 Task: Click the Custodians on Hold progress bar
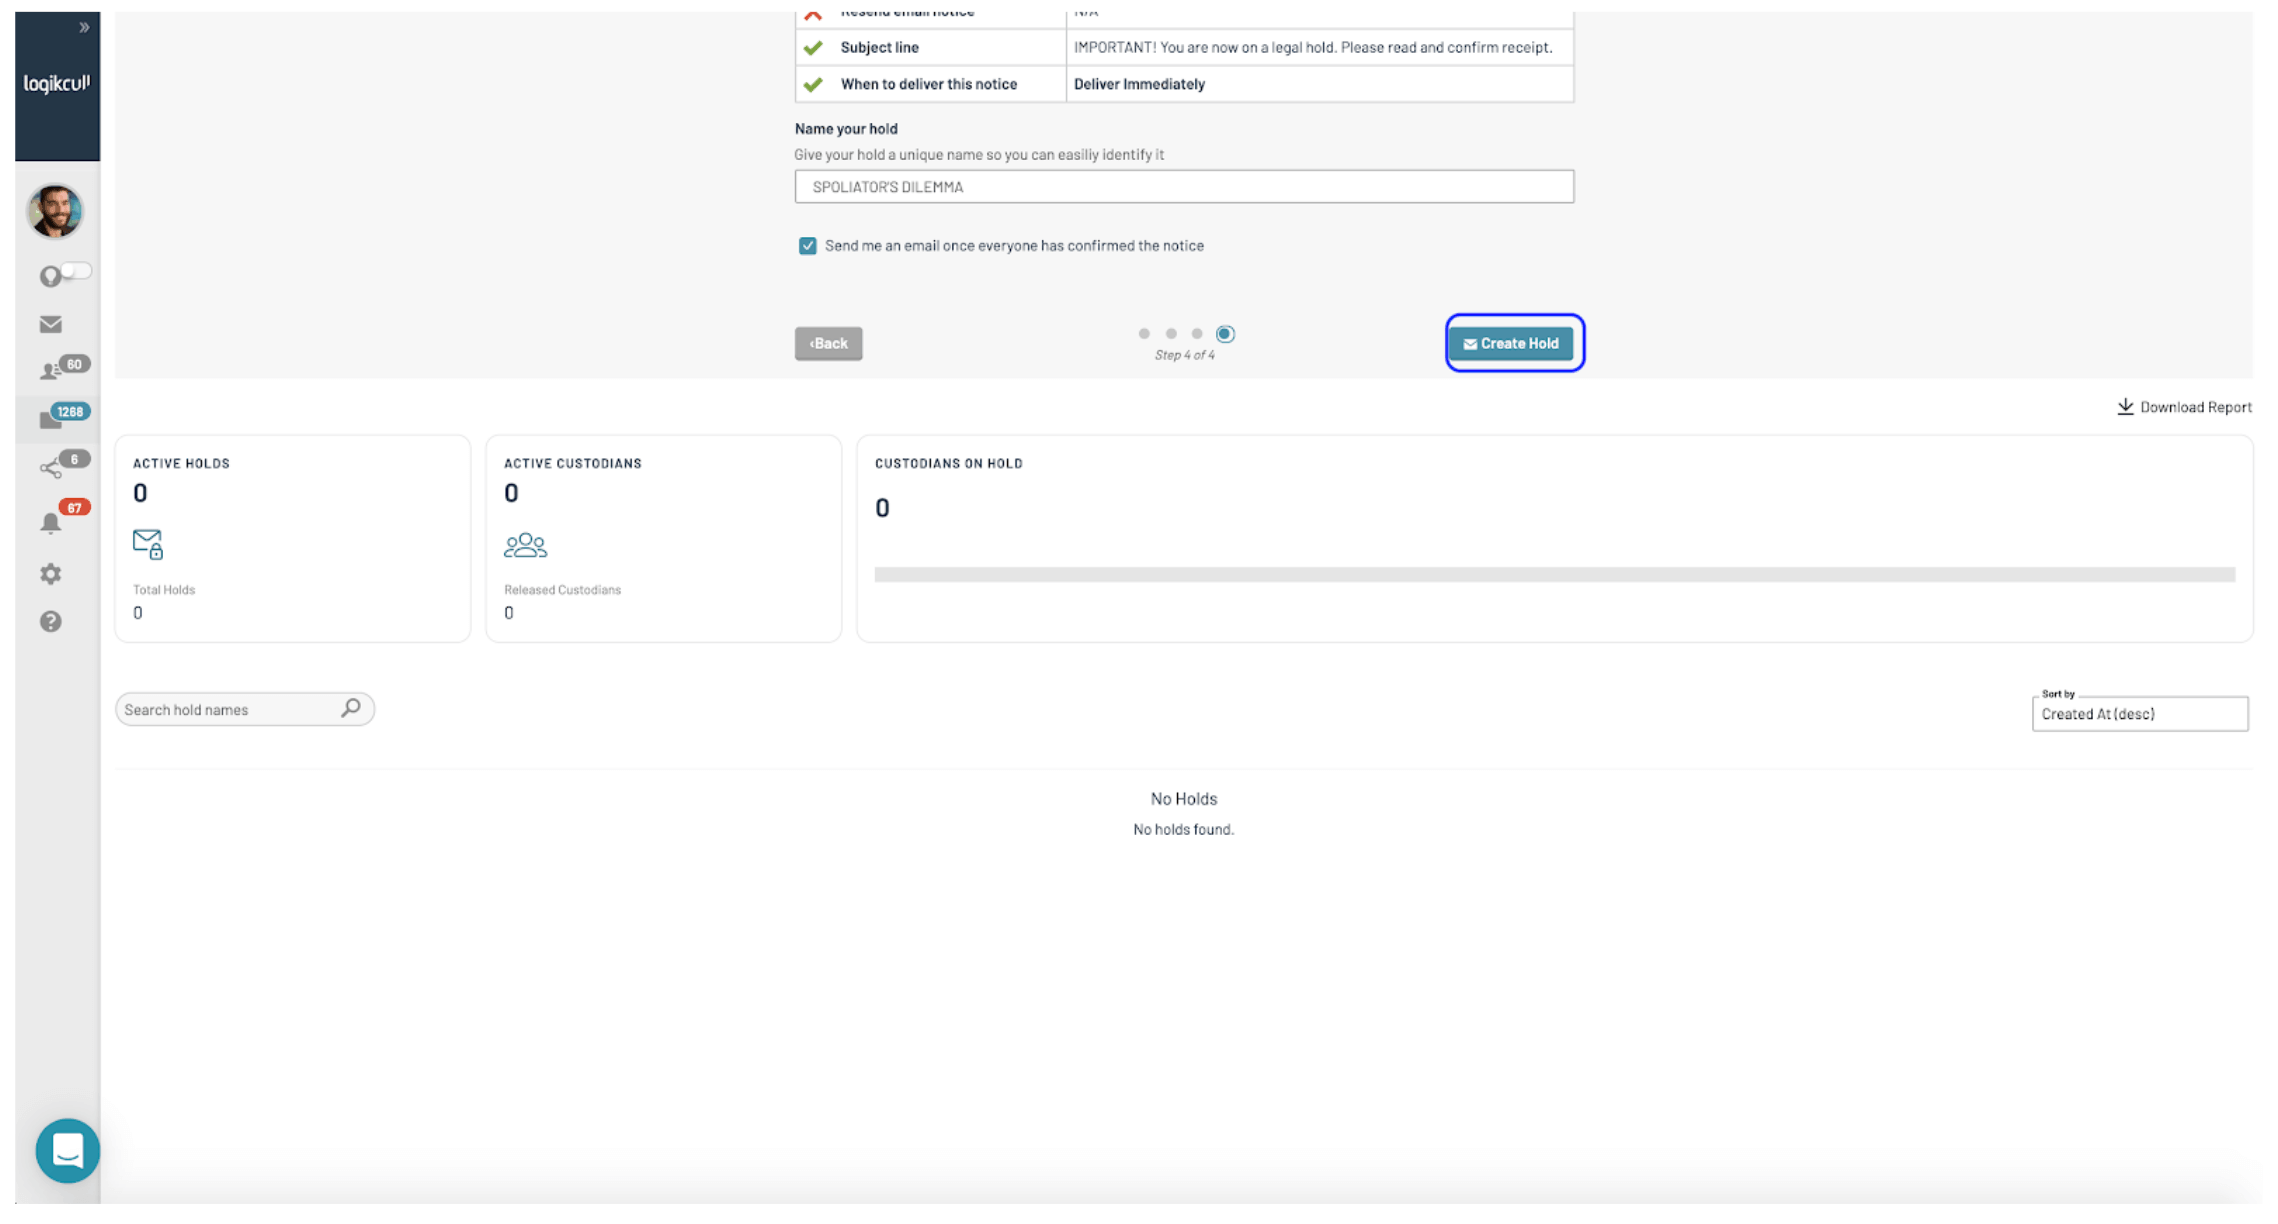1554,575
